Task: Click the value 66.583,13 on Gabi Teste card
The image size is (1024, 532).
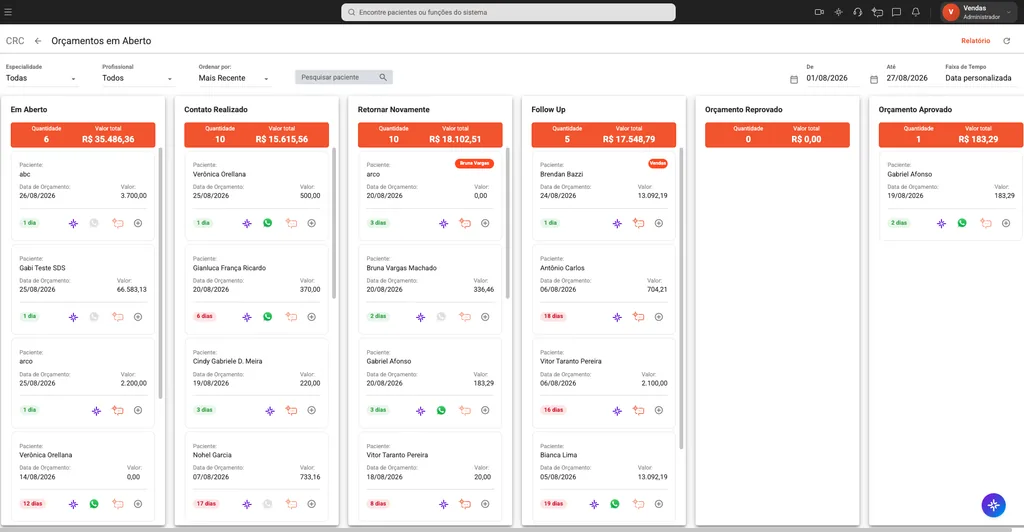Action: 132,289
